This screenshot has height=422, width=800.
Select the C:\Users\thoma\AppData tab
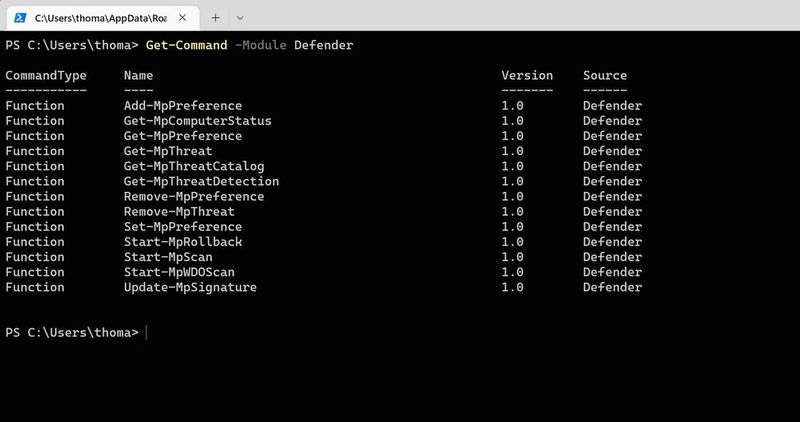click(x=102, y=18)
